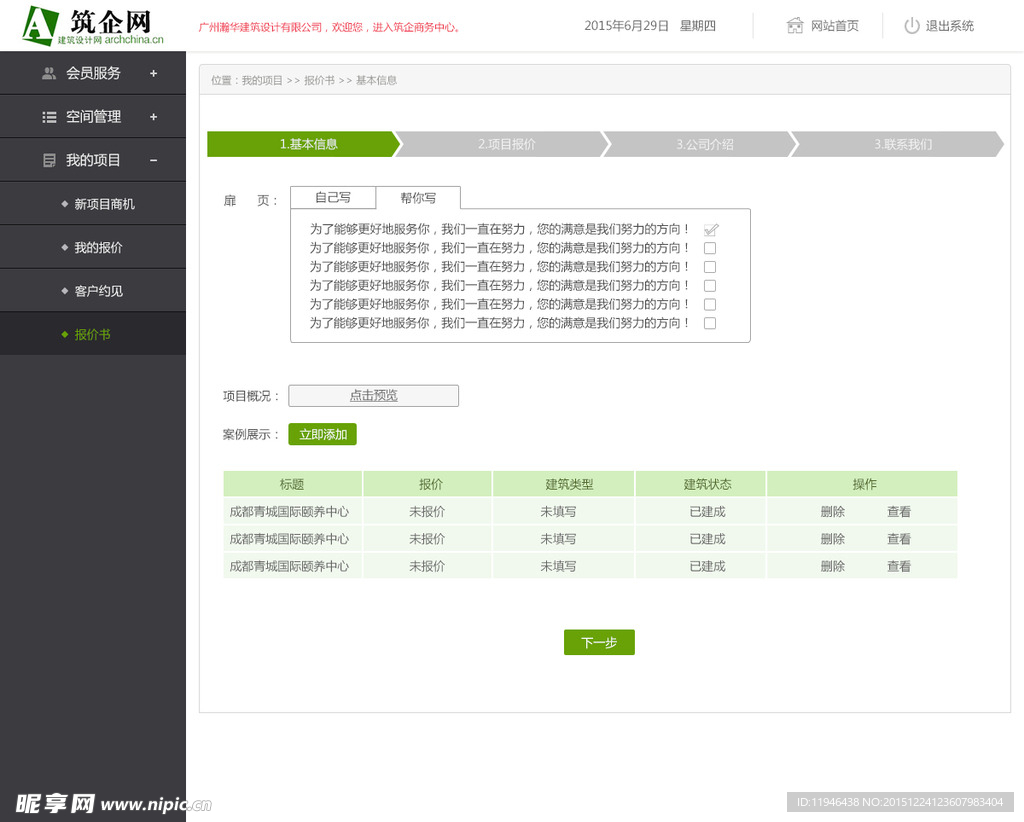Check the second message row checkbox
This screenshot has height=822, width=1024.
pyautogui.click(x=710, y=248)
